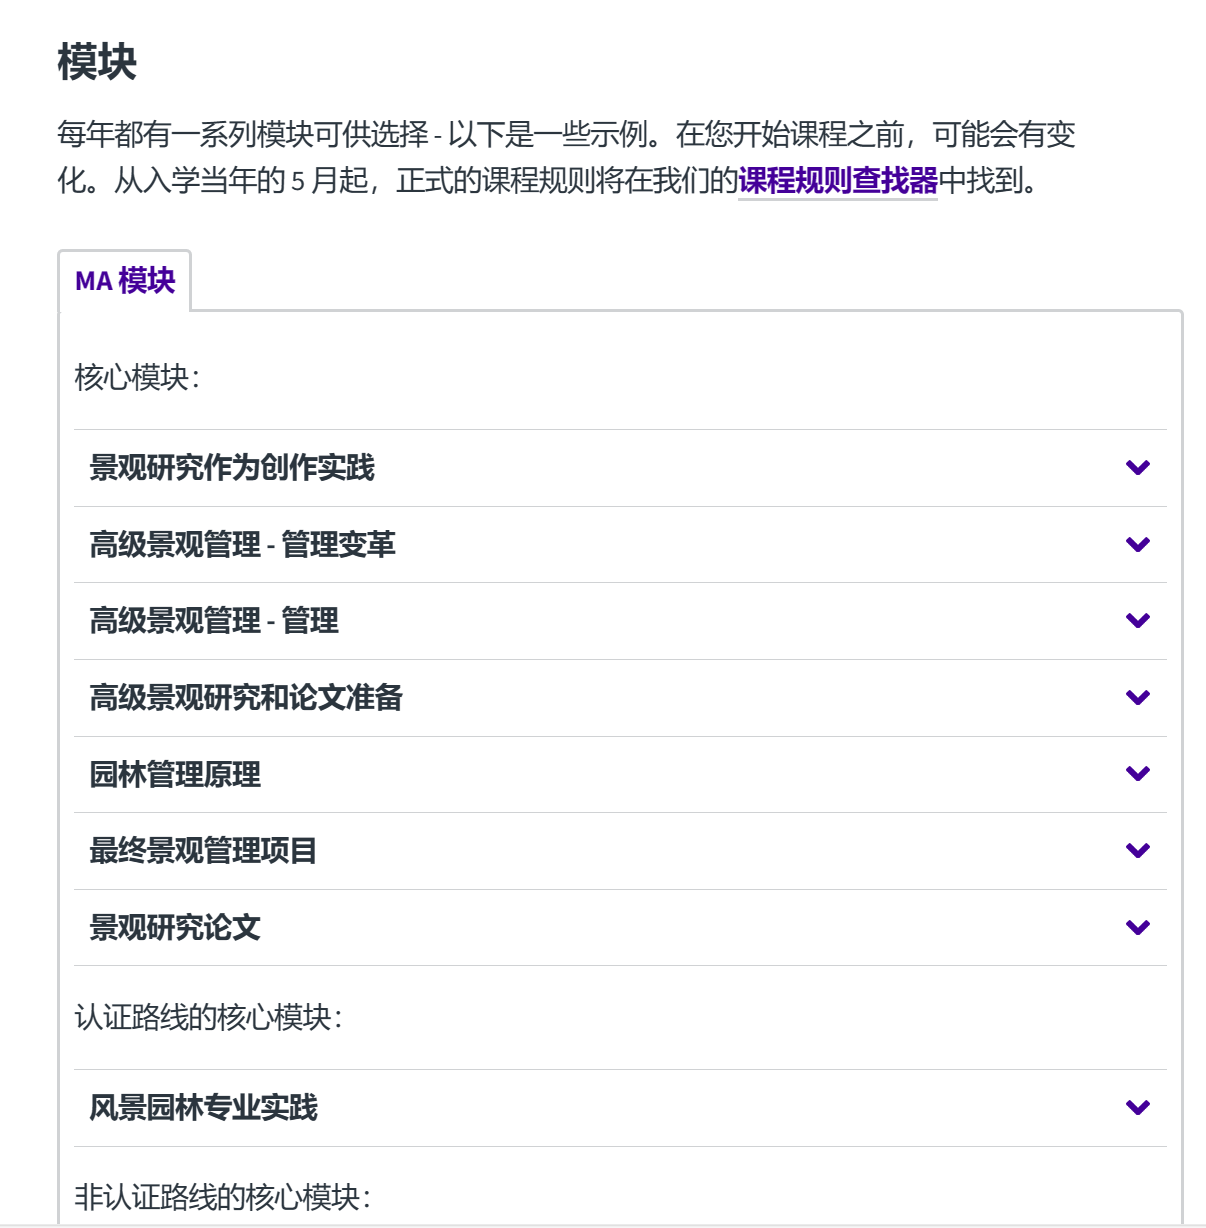Click chevron icon beside 高级景观管理 - 管理变革
This screenshot has width=1206, height=1228.
click(x=1137, y=545)
